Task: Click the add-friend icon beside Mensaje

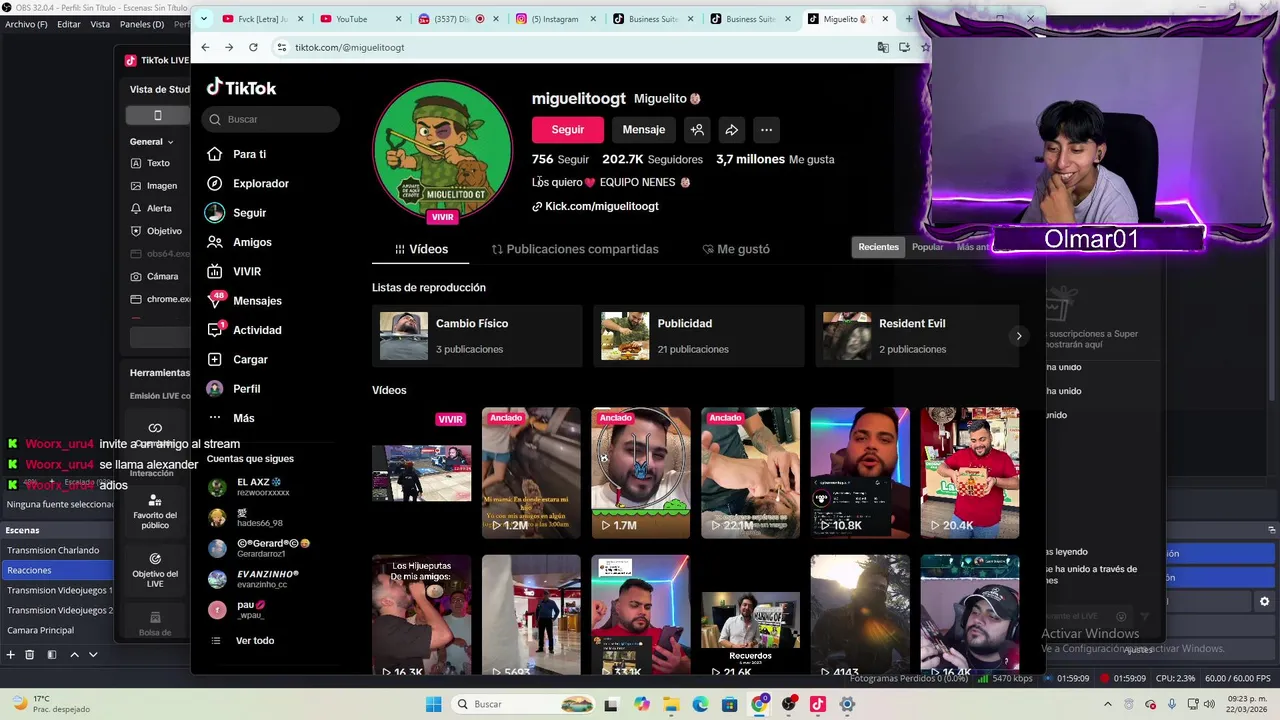Action: click(x=697, y=129)
